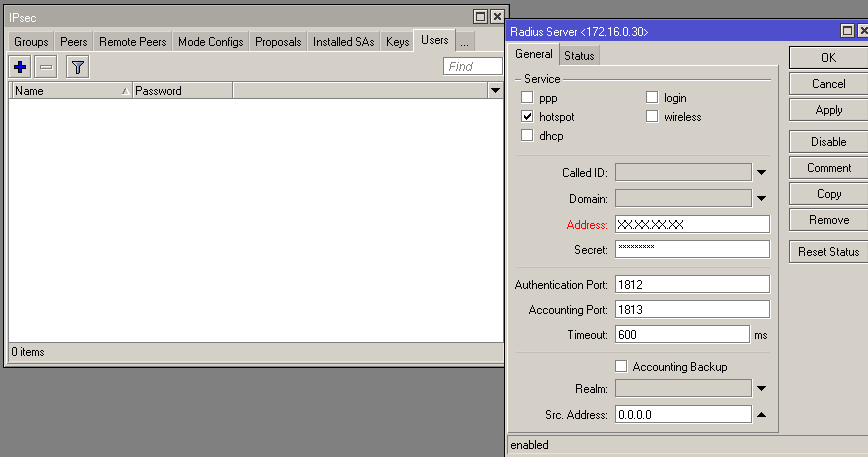Screen dimensions: 868x457
Task: Sort by the Password column header
Action: pos(182,91)
